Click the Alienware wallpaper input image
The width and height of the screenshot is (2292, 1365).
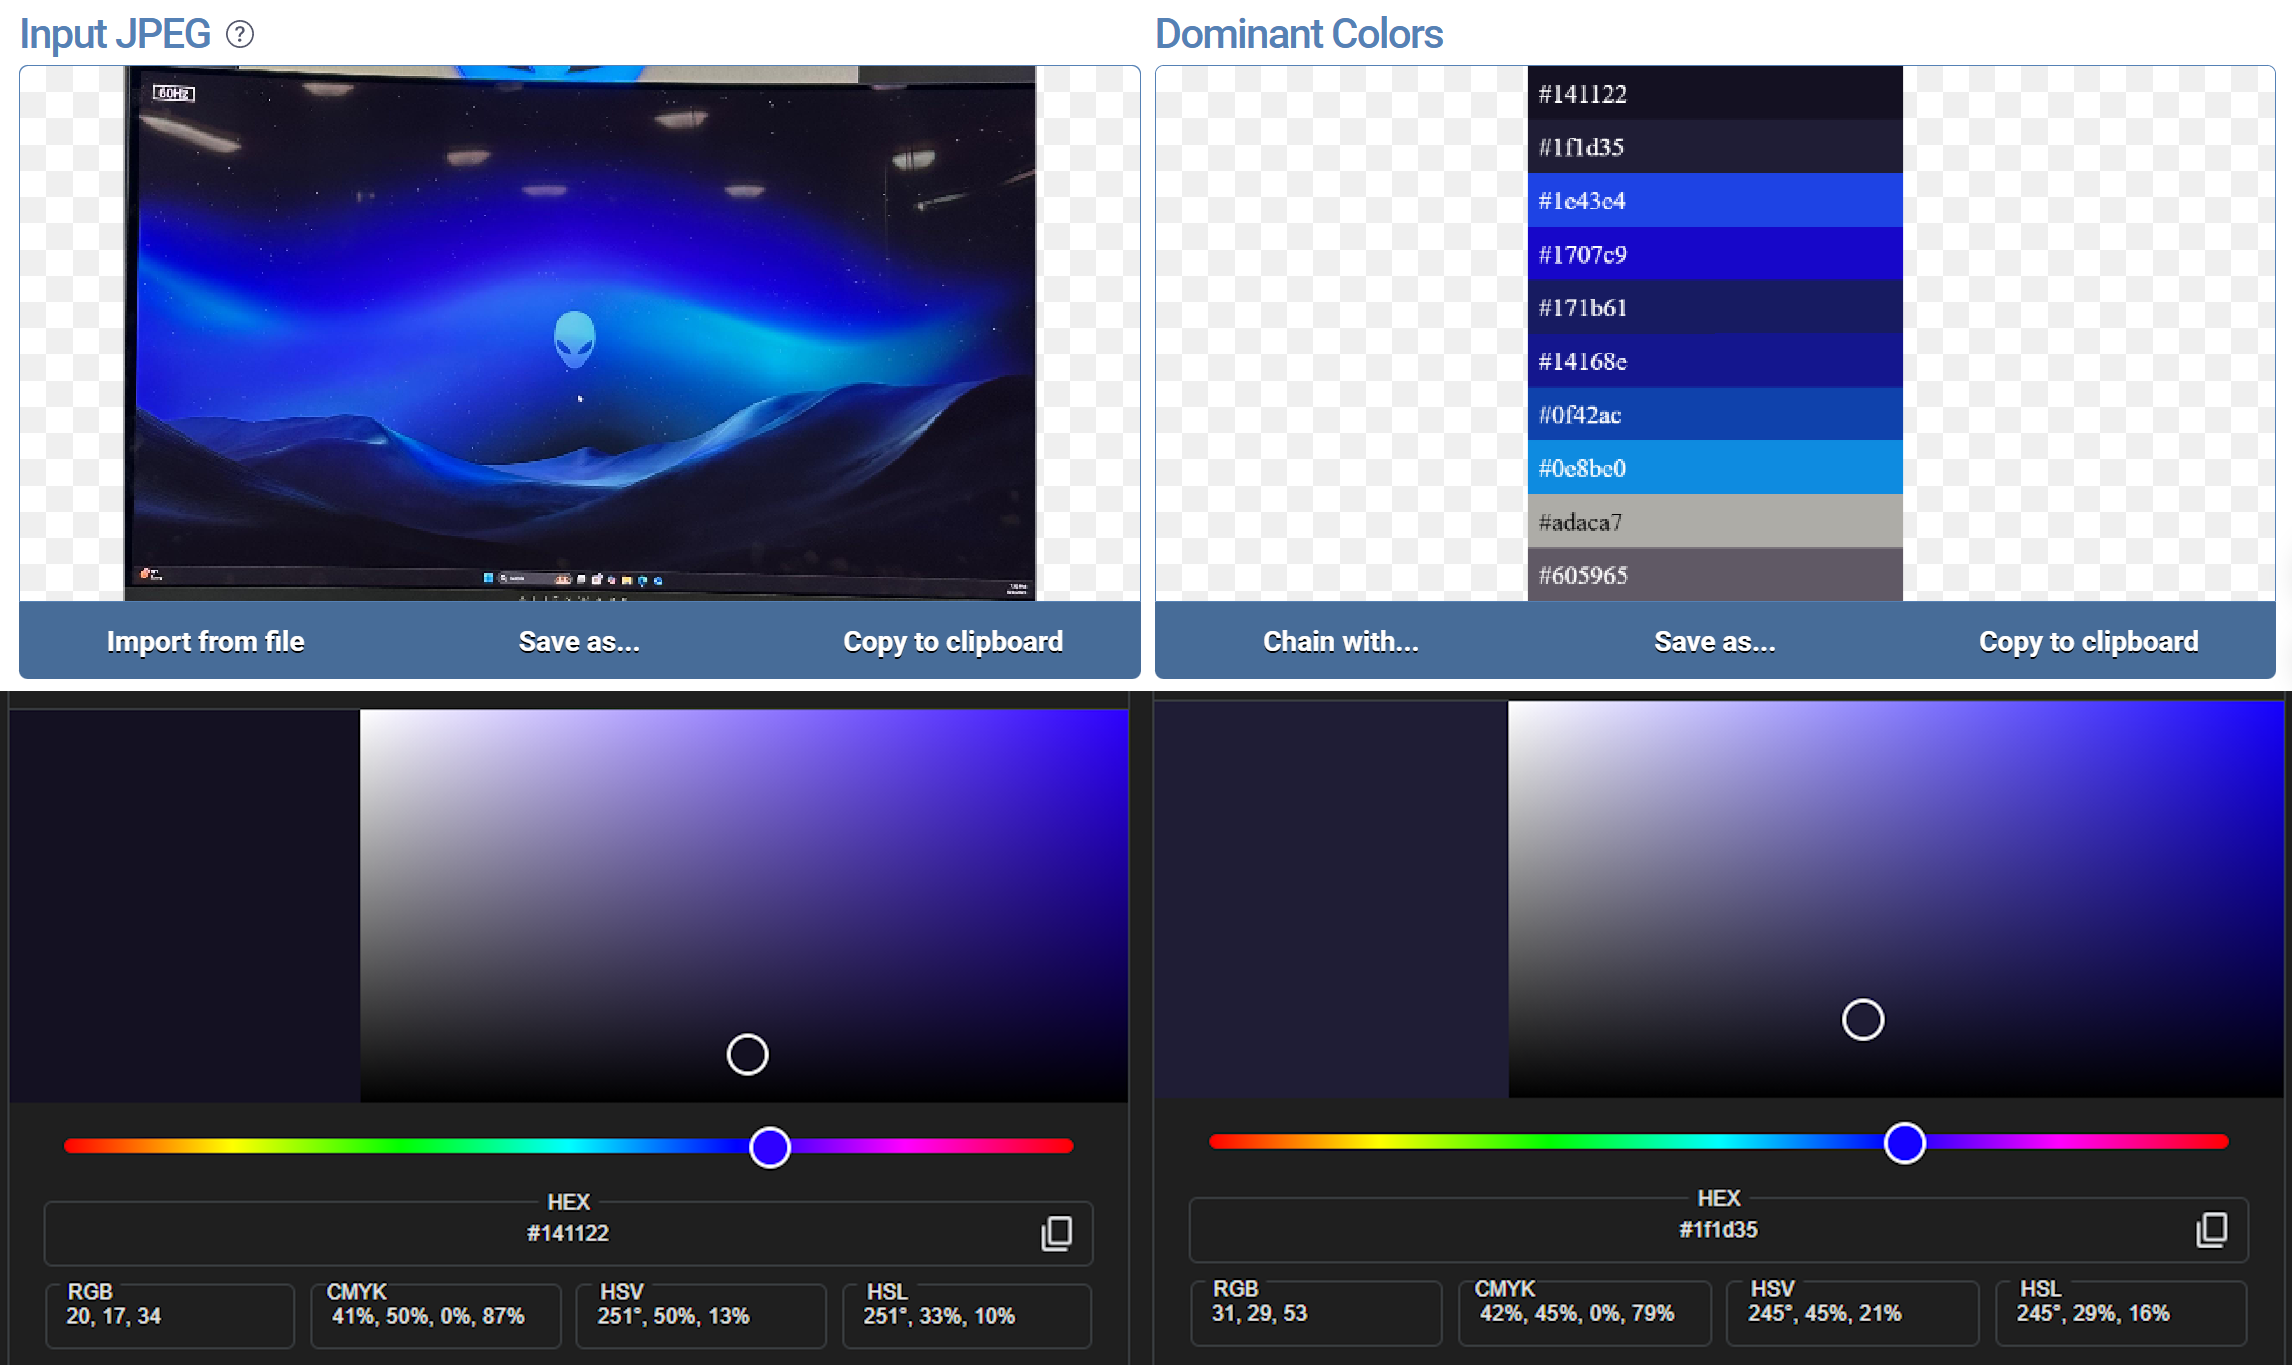tap(580, 333)
